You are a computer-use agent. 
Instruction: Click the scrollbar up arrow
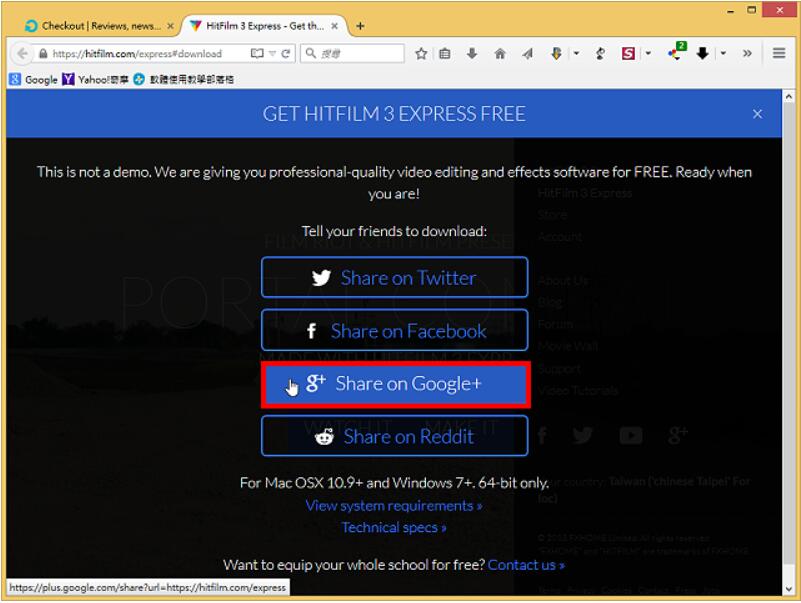788,97
